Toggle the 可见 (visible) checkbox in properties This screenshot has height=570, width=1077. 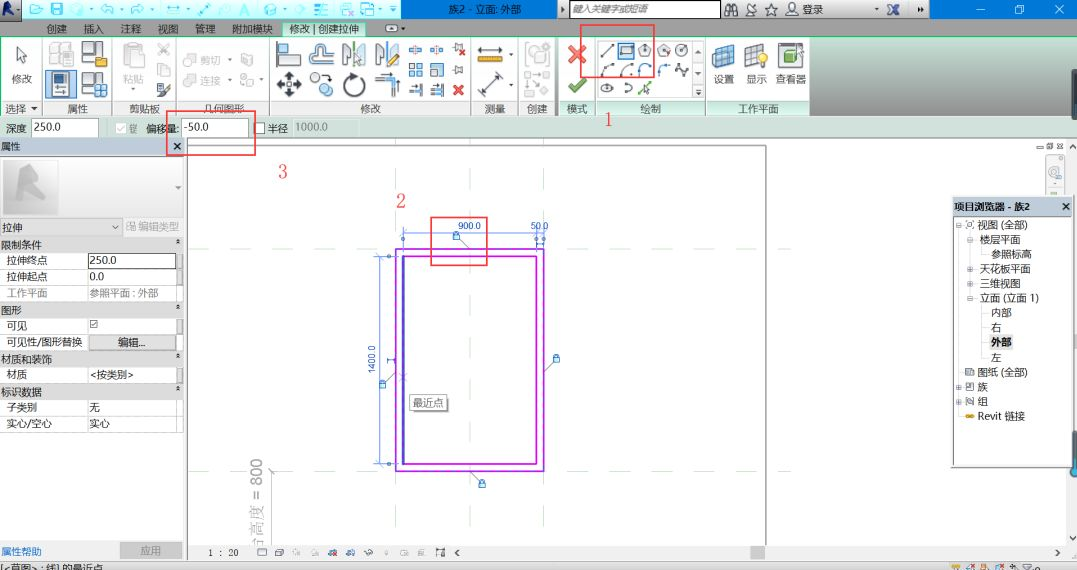pos(94,325)
